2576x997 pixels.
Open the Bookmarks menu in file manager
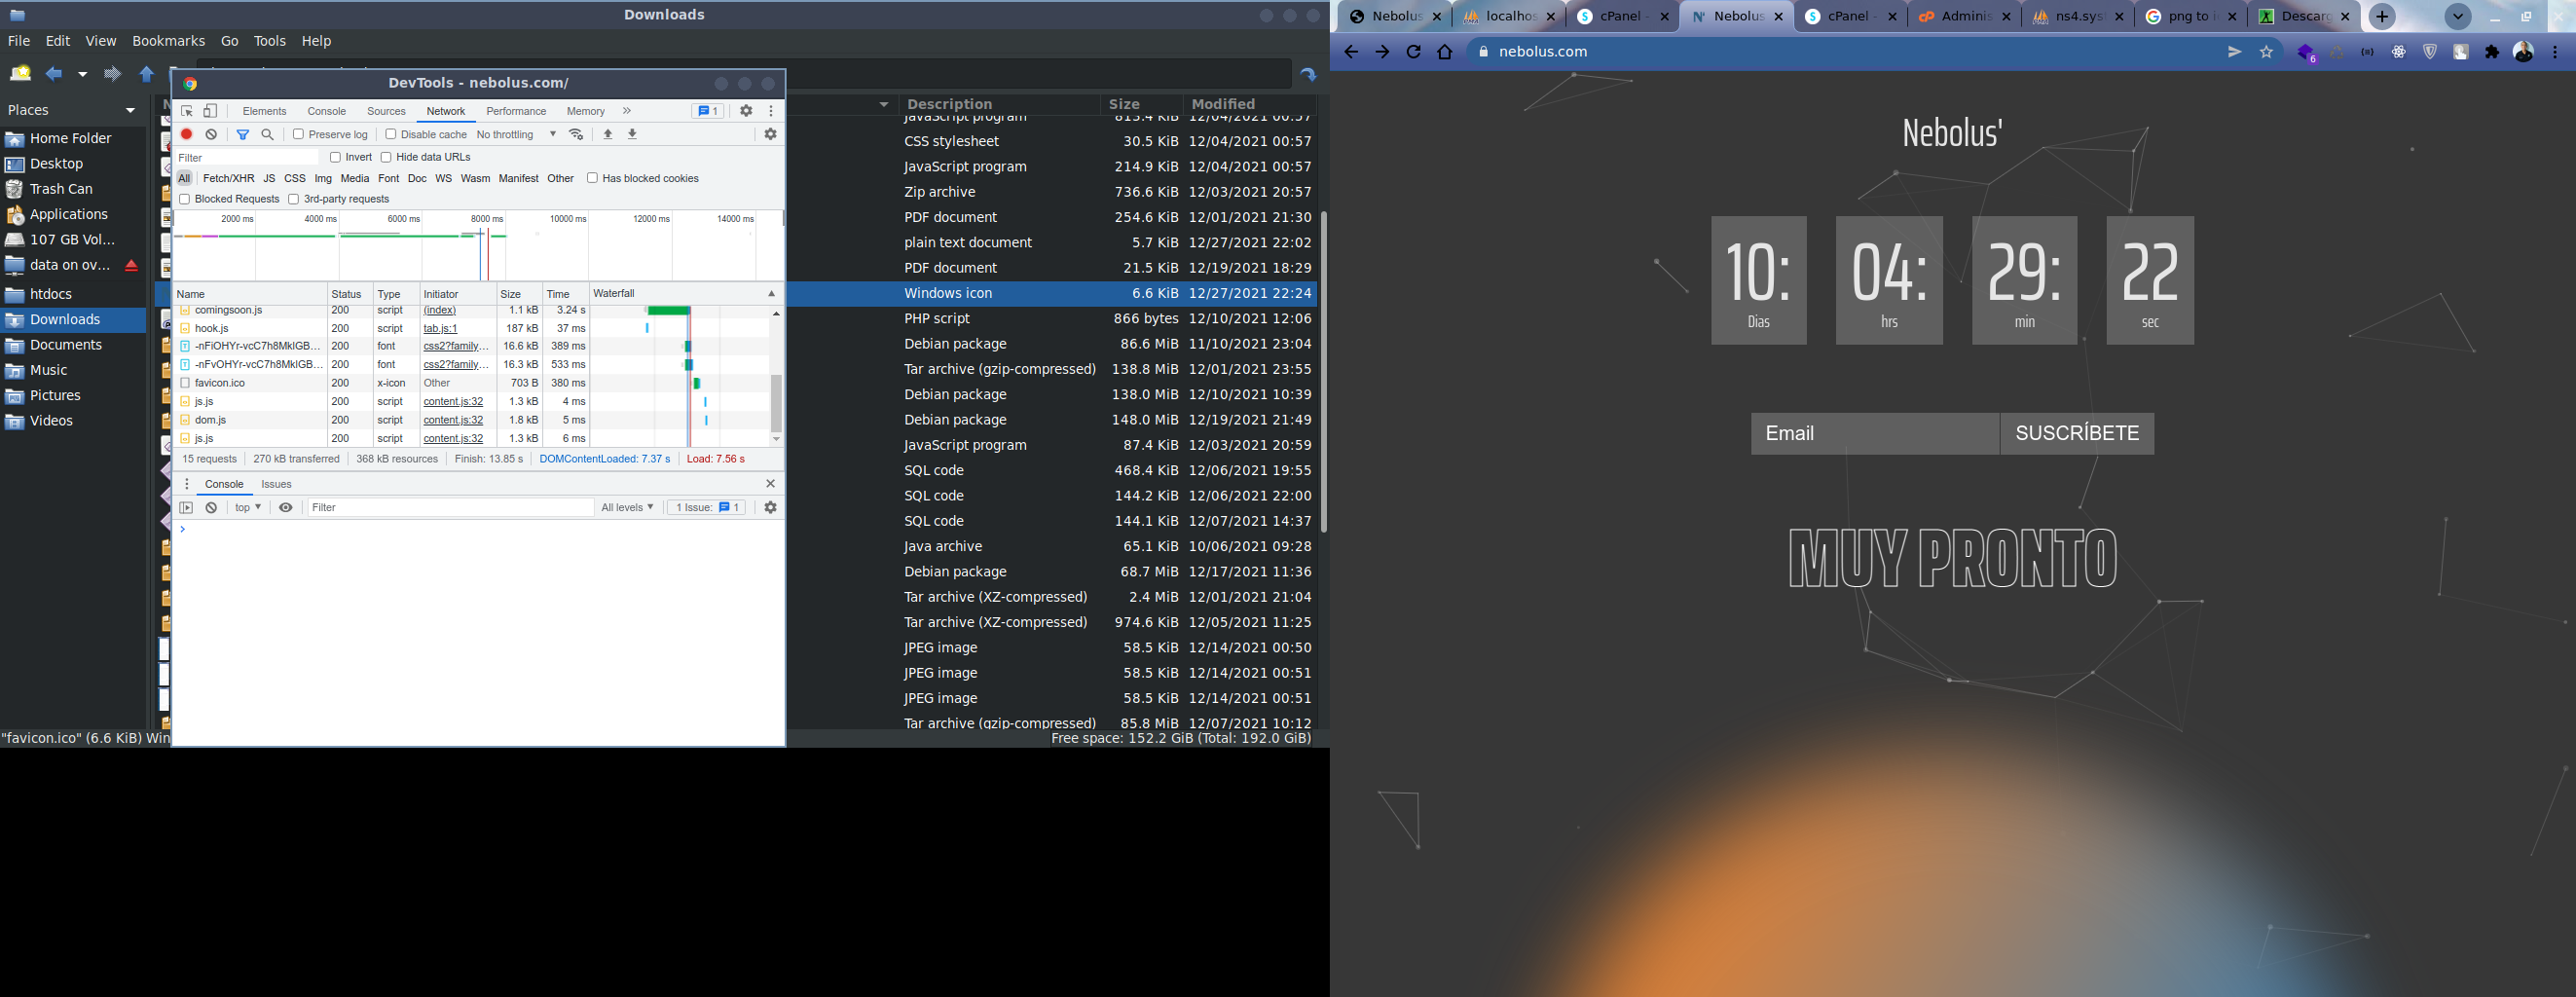coord(168,41)
